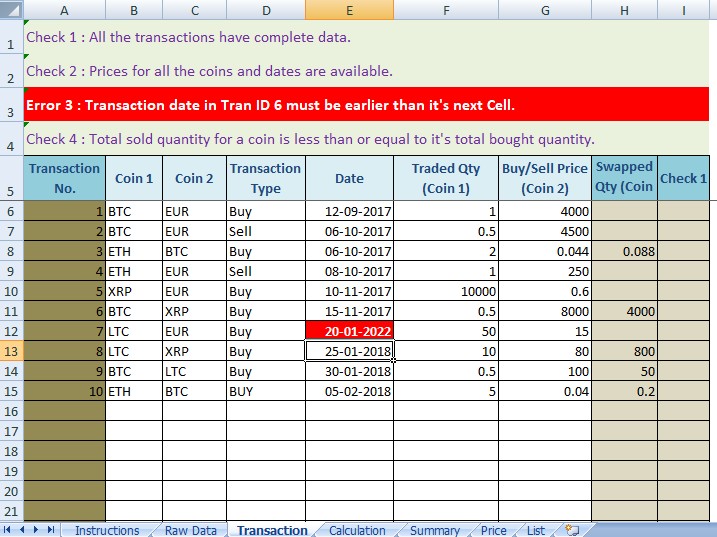Click red Error 3 message cell

click(x=366, y=105)
